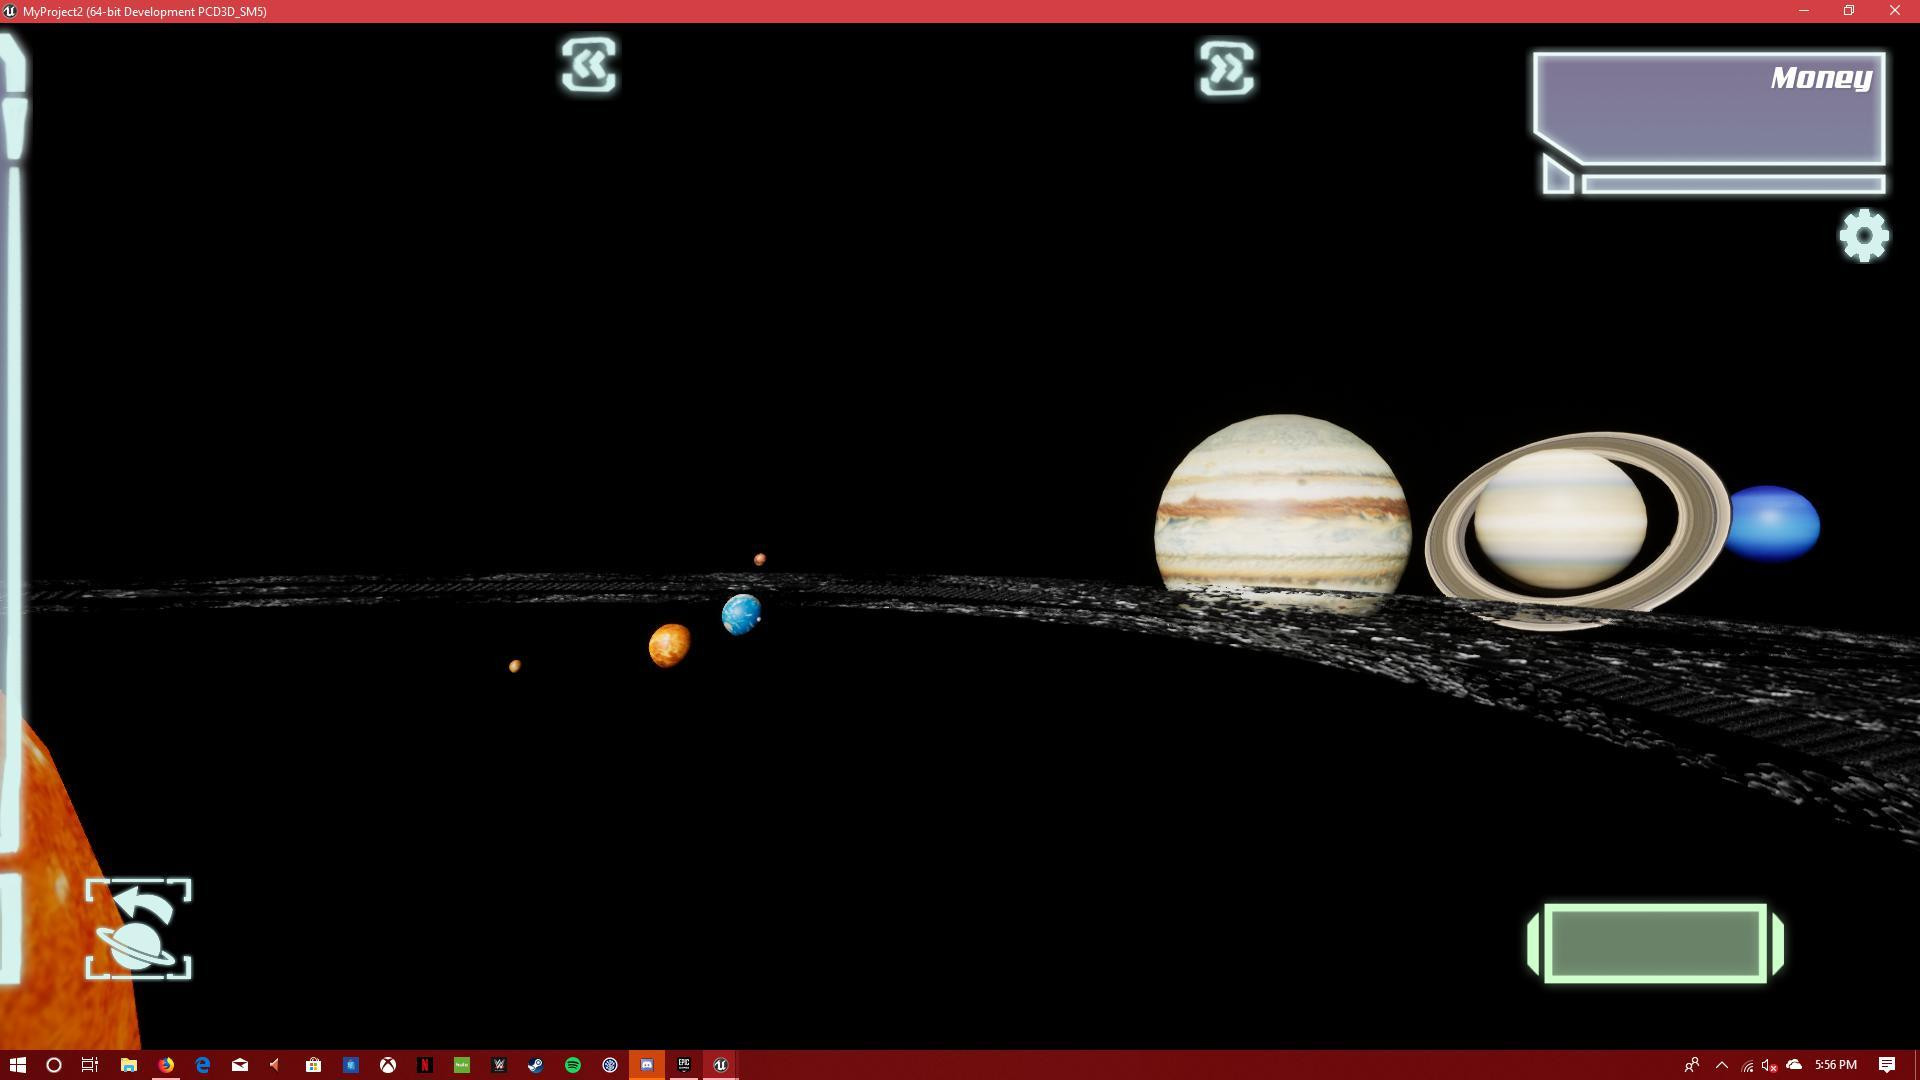Select the Earth planet
Viewport: 1920px width, 1080px height.
(741, 614)
